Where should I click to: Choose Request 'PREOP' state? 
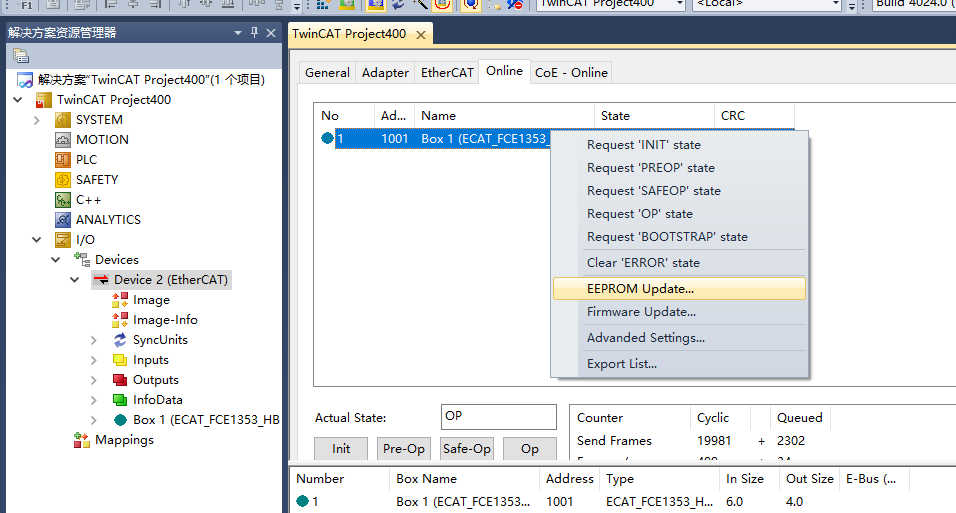(679, 168)
